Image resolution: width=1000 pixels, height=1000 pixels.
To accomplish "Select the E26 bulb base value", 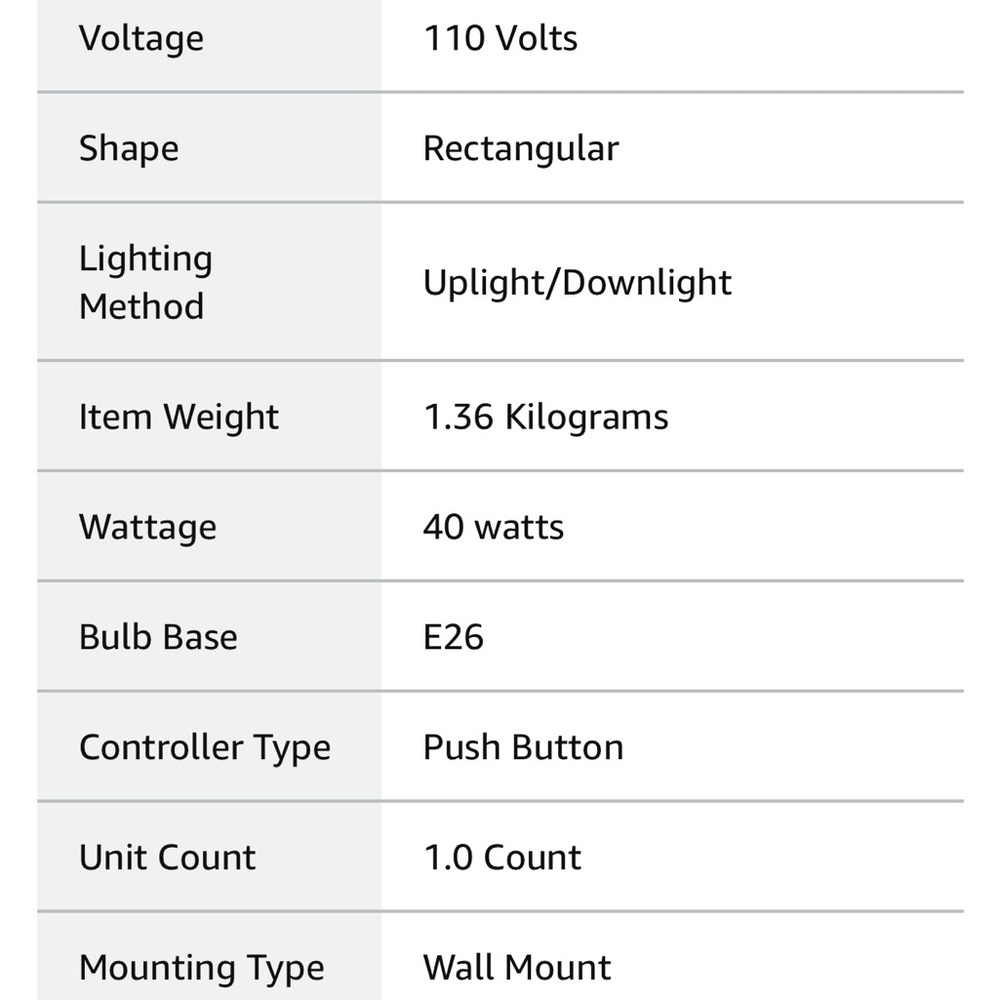I will pos(453,637).
